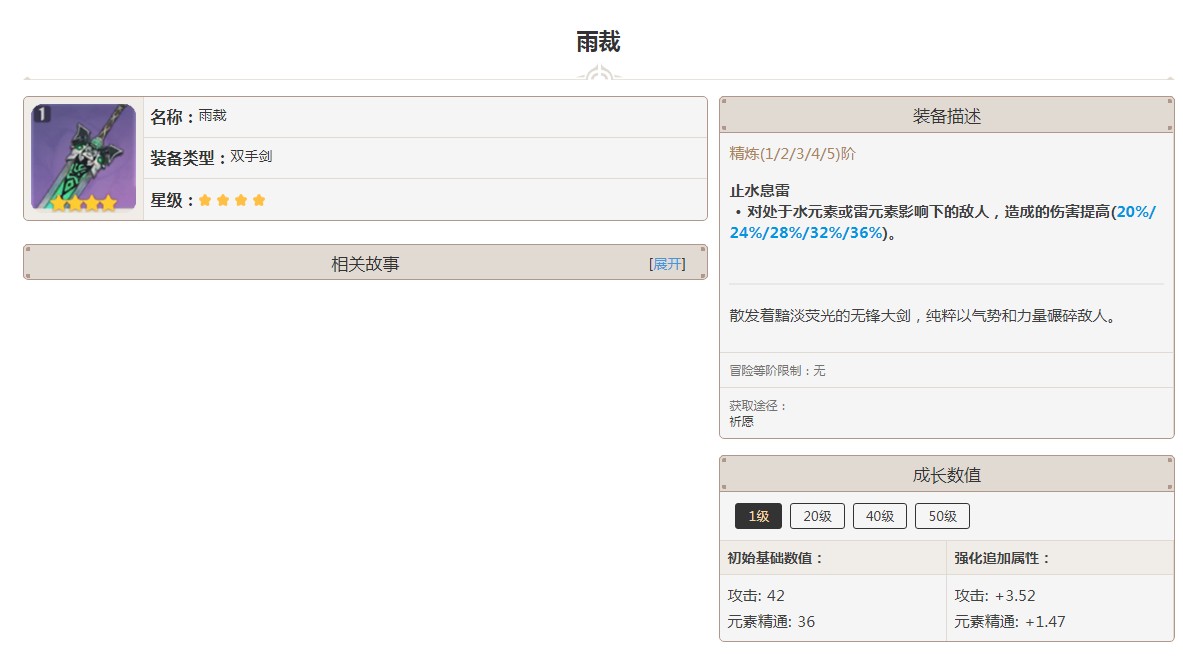Collapse the 装备描述 panel
Screen dimensions: 1183x656
point(946,114)
